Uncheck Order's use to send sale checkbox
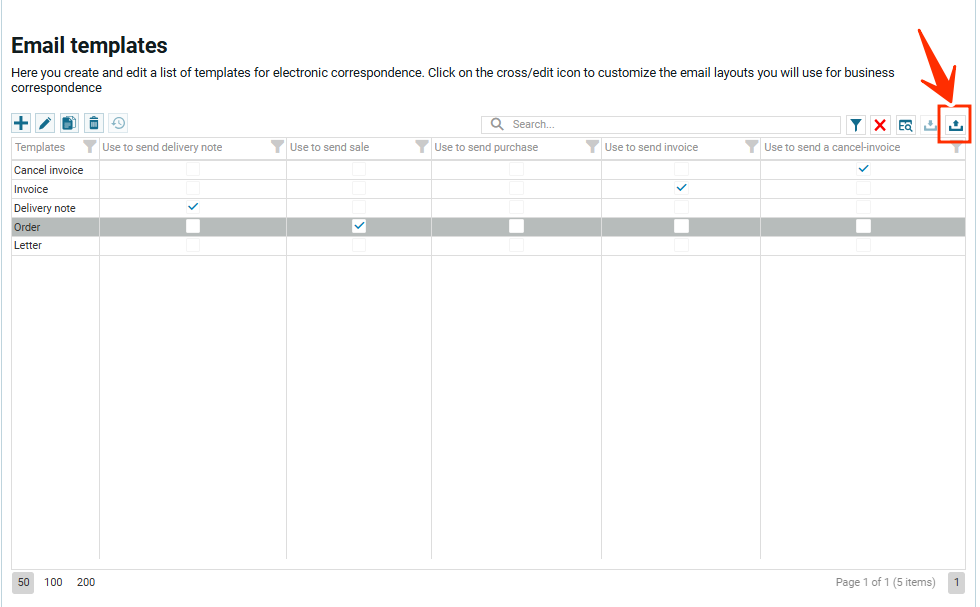This screenshot has height=607, width=980. [x=359, y=226]
